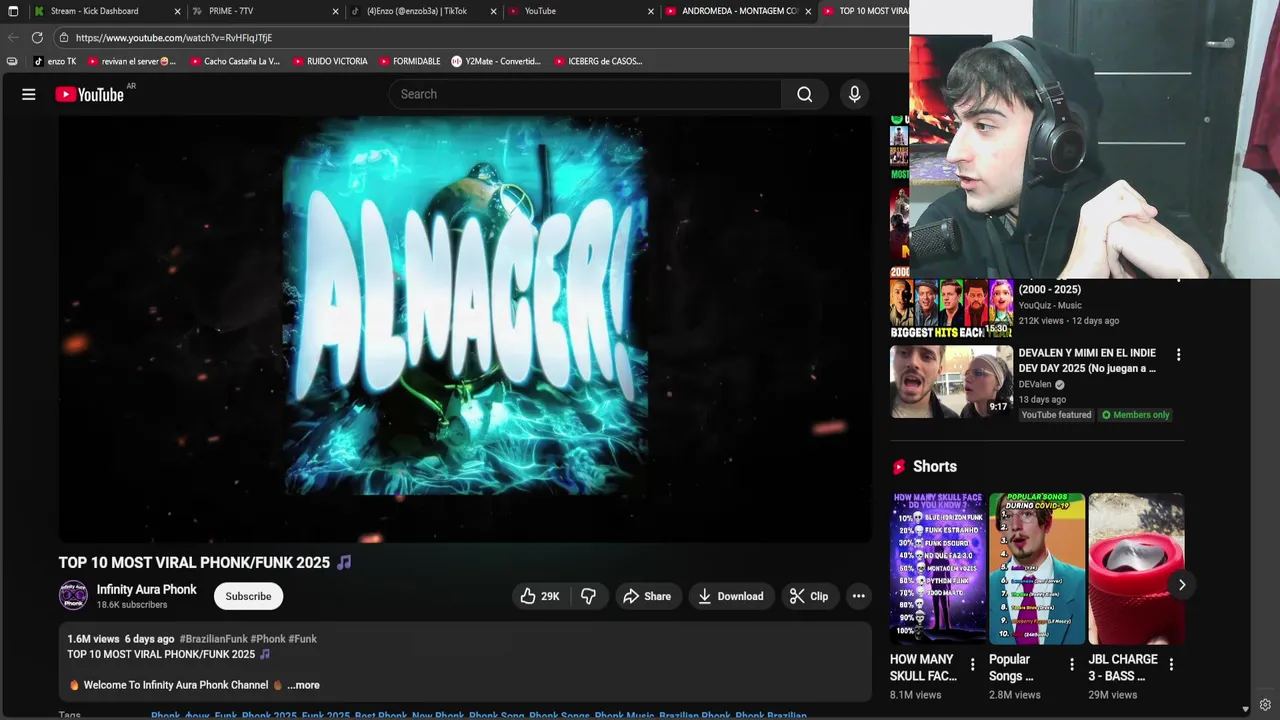
Task: Open DEVALEN Y MIMI video thumbnail
Action: pyautogui.click(x=951, y=381)
